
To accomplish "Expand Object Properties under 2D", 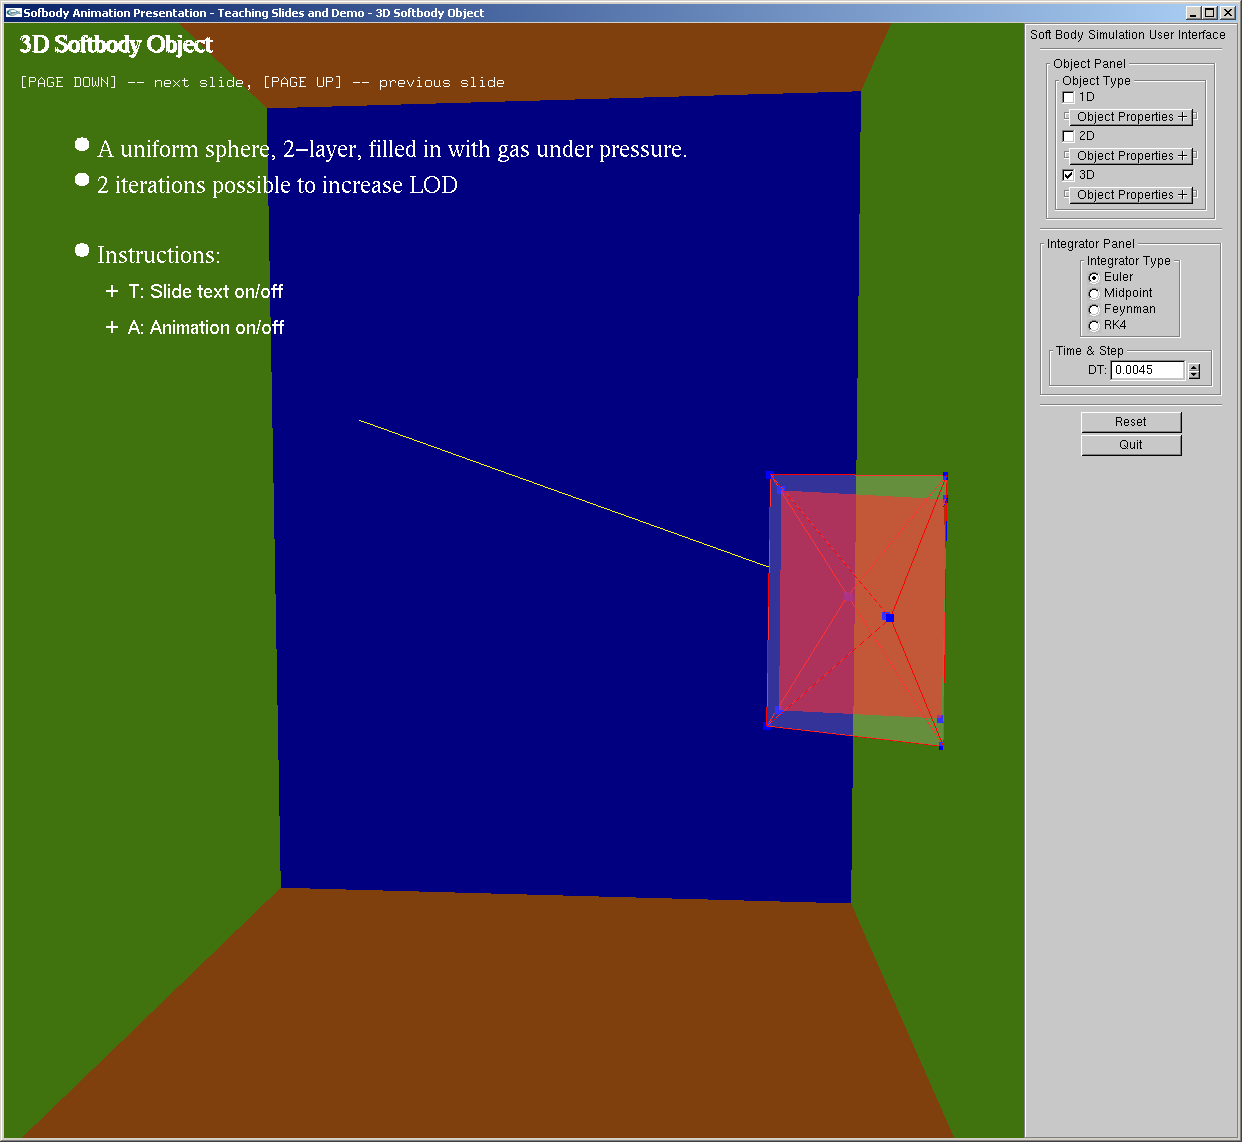I will coord(1131,156).
